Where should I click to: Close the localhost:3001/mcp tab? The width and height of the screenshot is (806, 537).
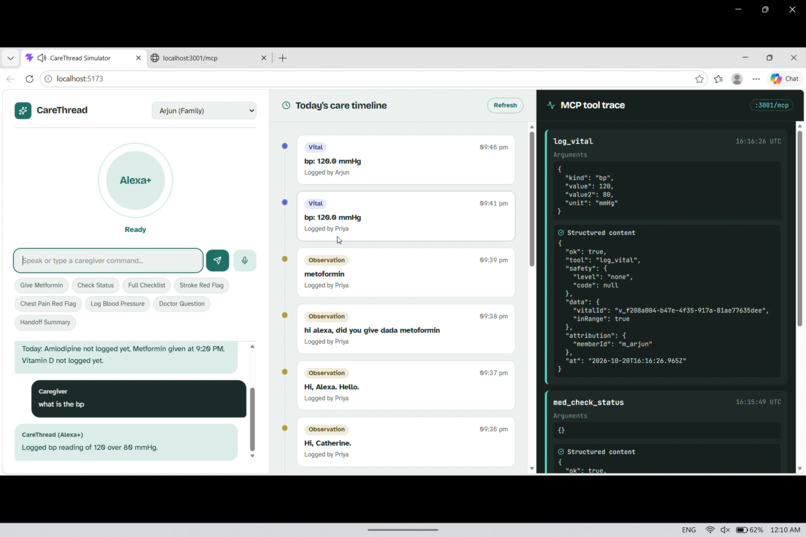(x=264, y=58)
